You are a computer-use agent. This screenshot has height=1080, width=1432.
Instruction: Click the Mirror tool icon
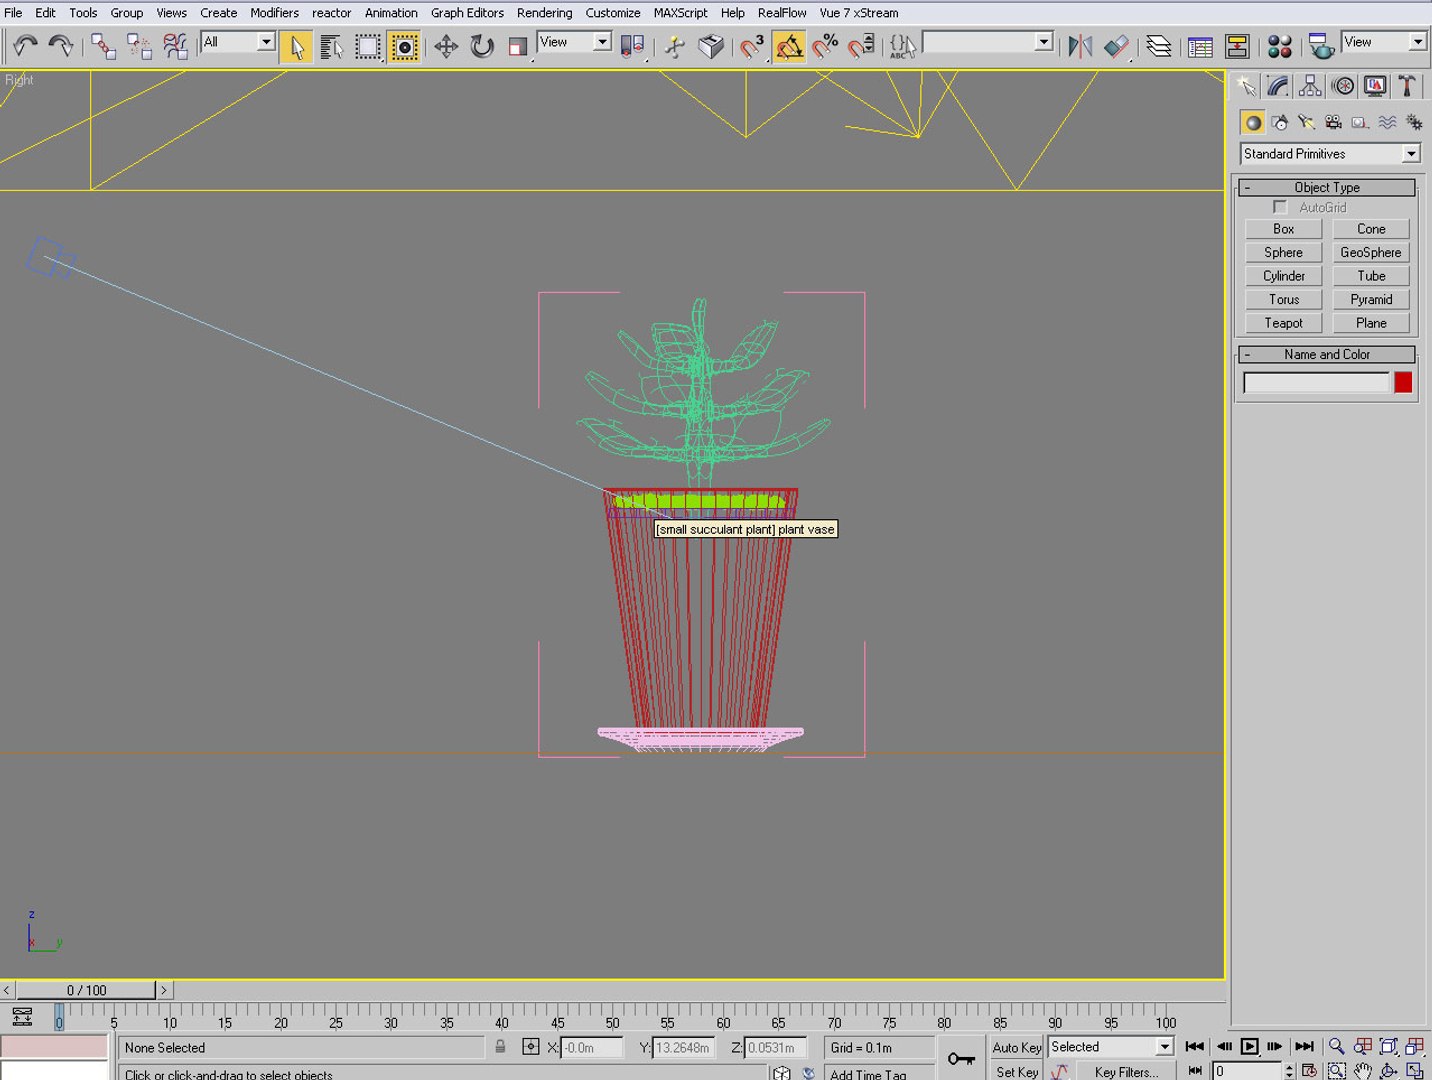(1080, 46)
